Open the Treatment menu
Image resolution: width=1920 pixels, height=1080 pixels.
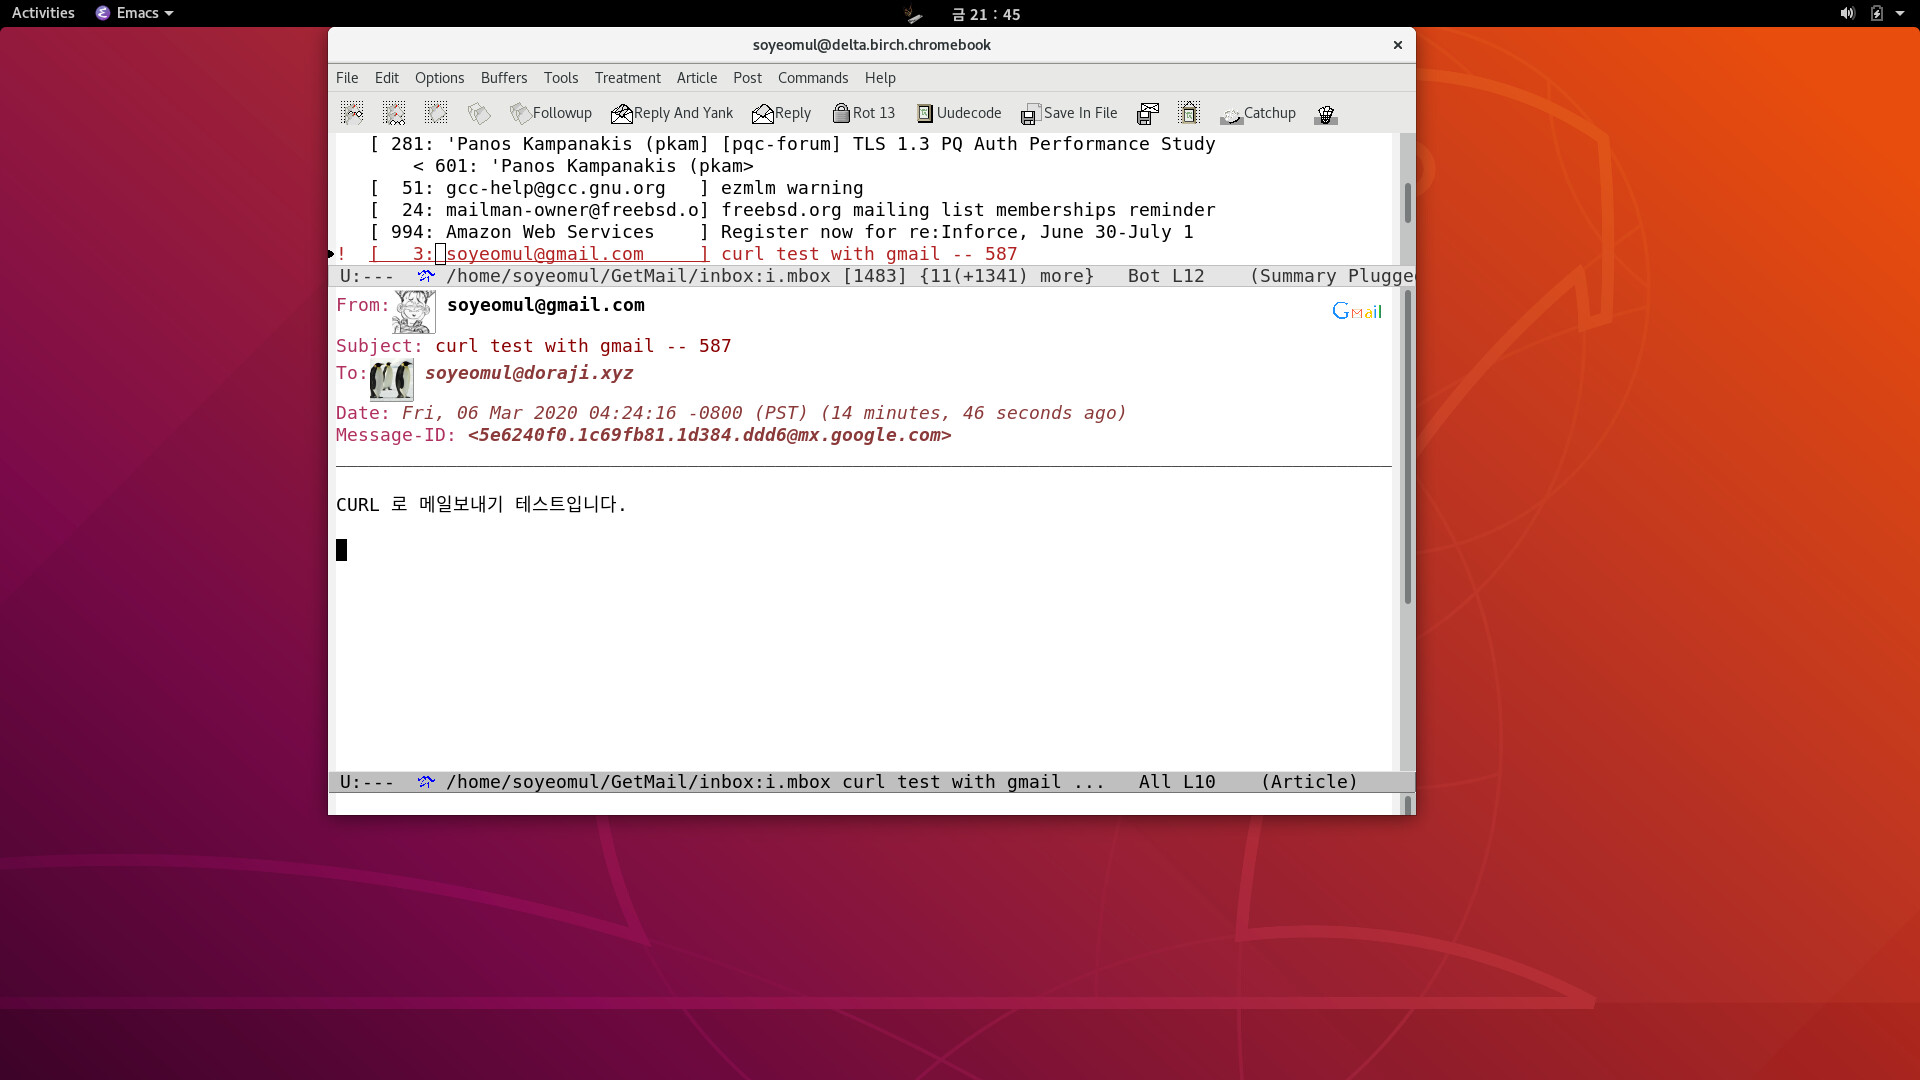point(628,78)
